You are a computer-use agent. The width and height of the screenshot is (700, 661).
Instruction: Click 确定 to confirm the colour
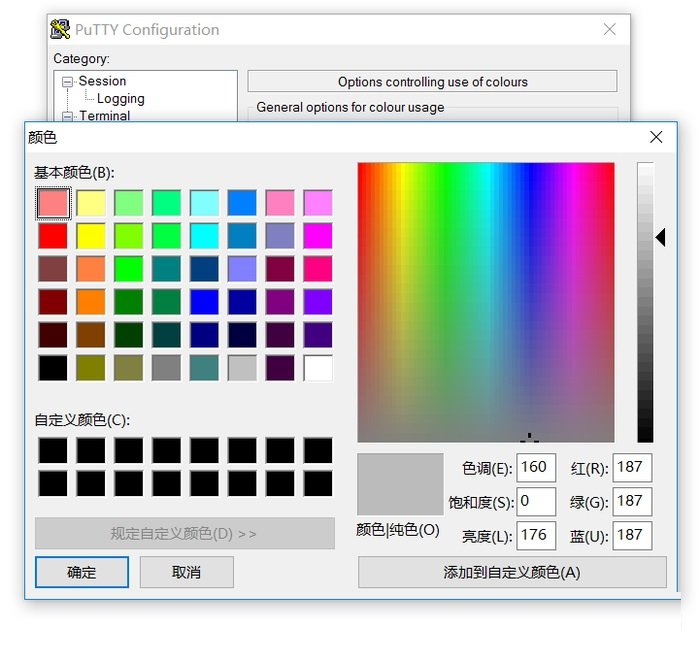pos(82,572)
